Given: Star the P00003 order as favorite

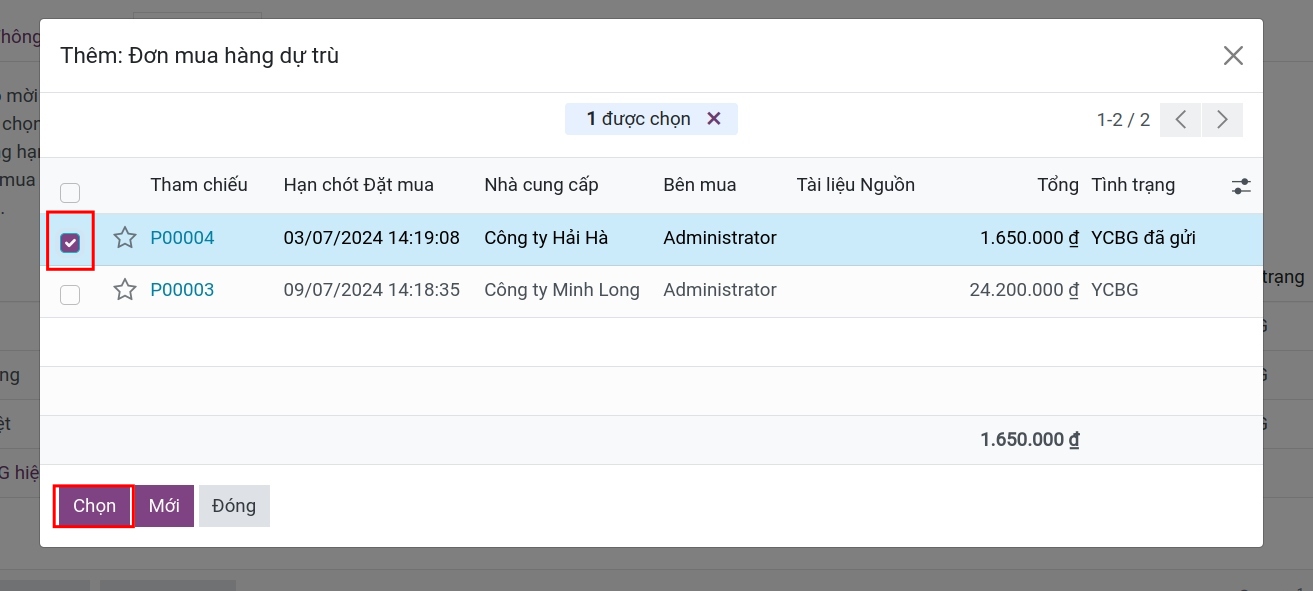Looking at the screenshot, I should pos(125,290).
